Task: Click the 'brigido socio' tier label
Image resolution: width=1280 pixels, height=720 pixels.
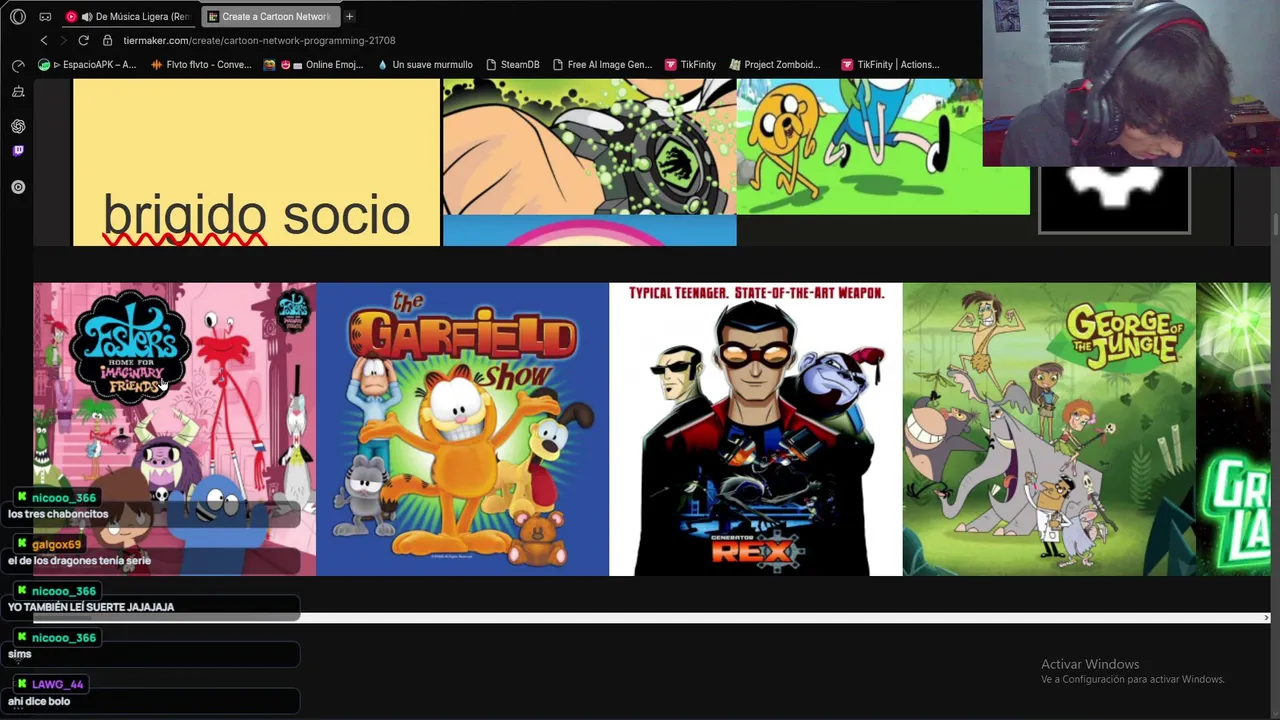Action: coord(256,214)
